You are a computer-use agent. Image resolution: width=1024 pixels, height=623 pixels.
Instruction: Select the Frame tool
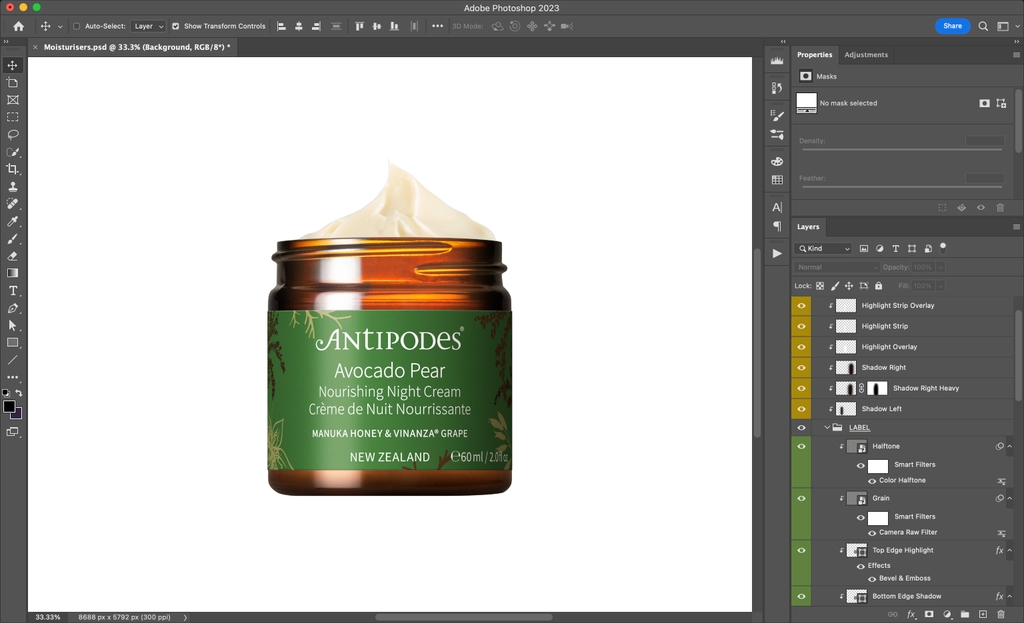12,100
